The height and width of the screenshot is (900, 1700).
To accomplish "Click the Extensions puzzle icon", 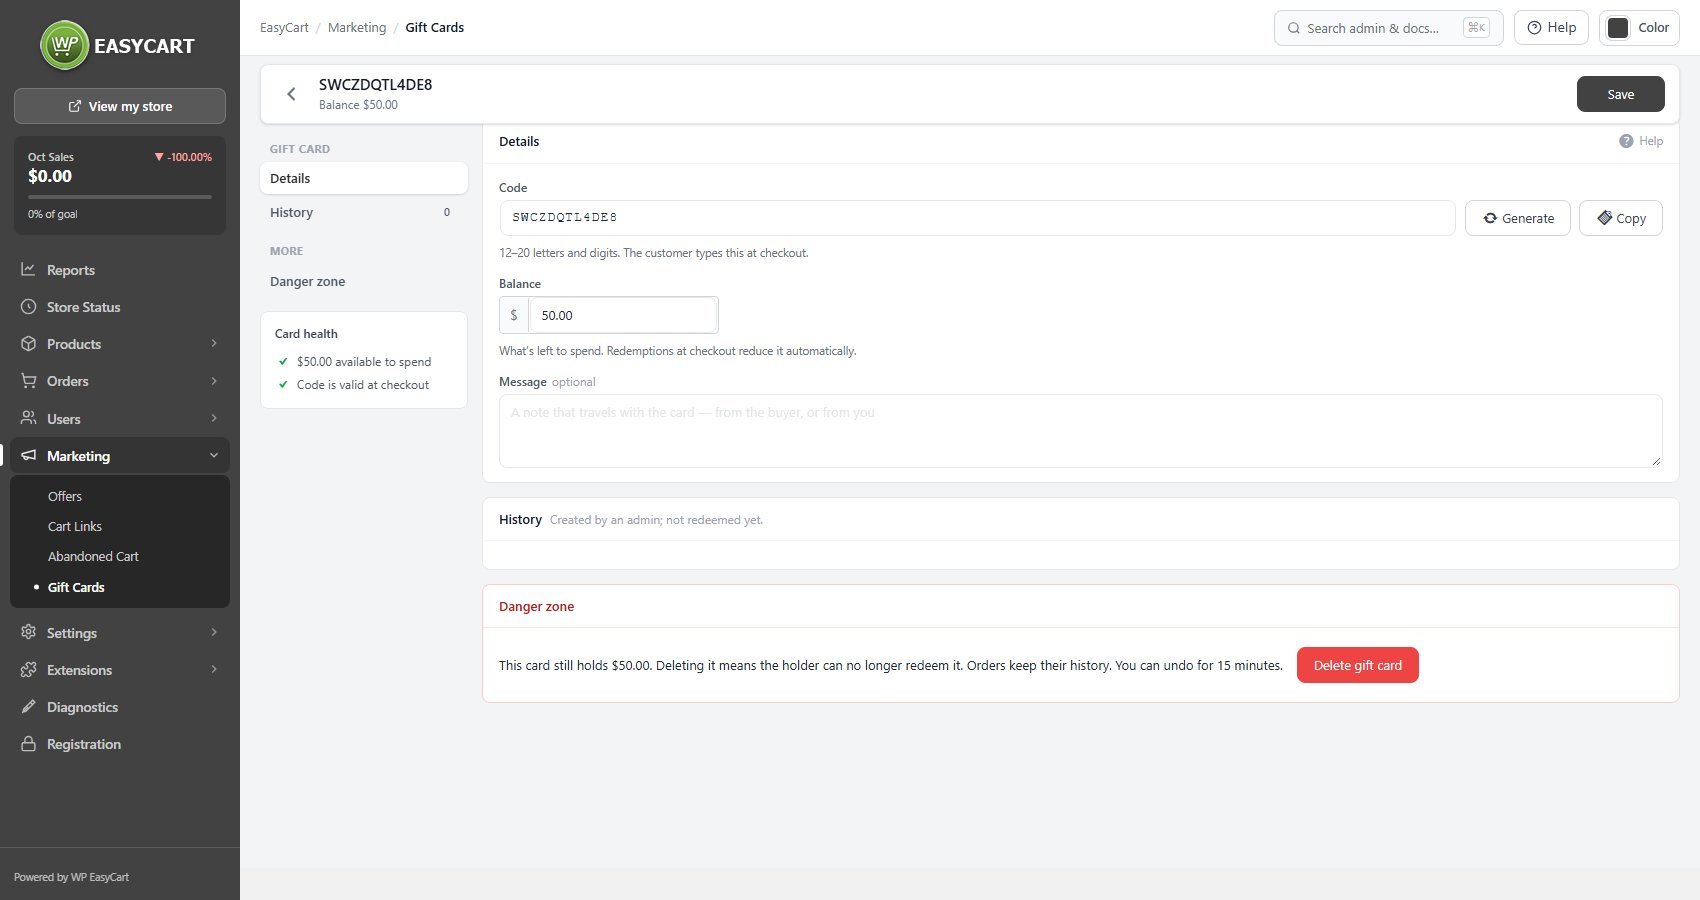I will point(28,670).
